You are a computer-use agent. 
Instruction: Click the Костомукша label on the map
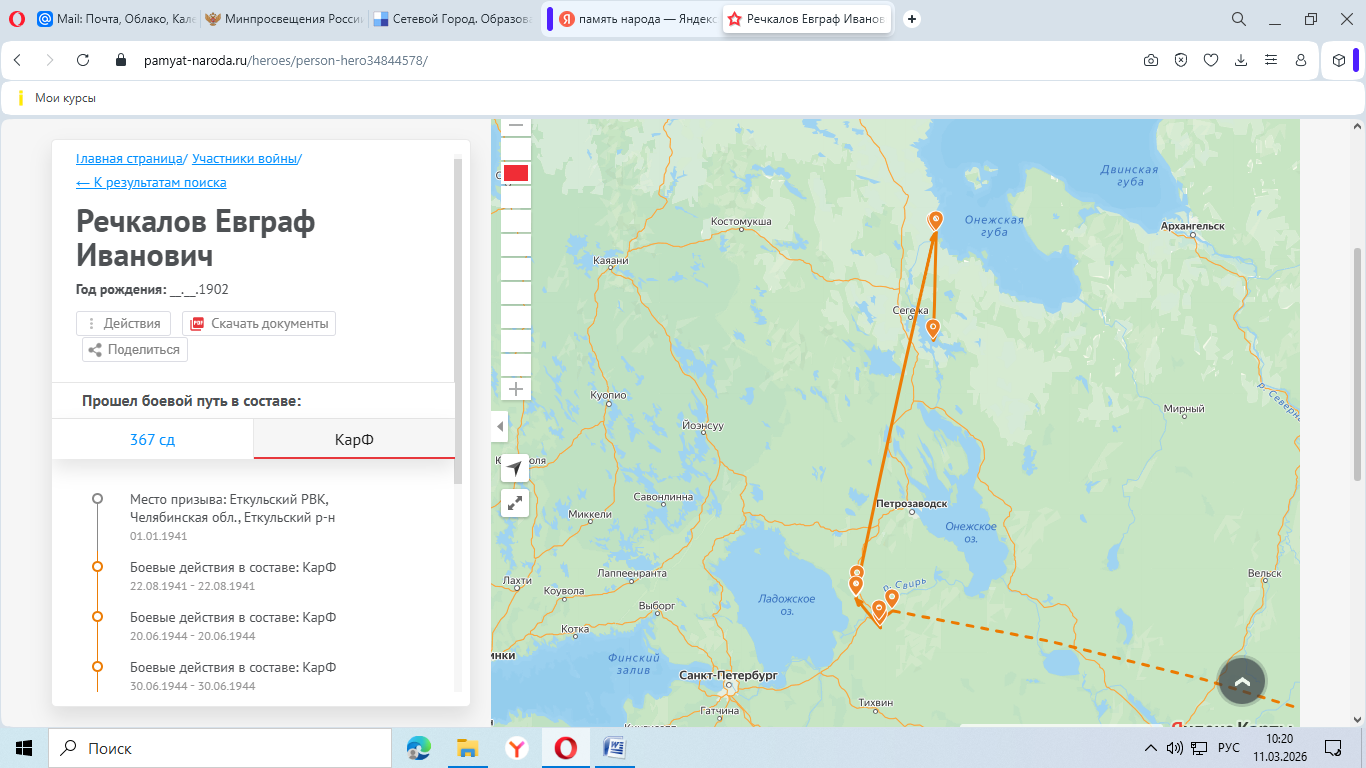tap(741, 221)
